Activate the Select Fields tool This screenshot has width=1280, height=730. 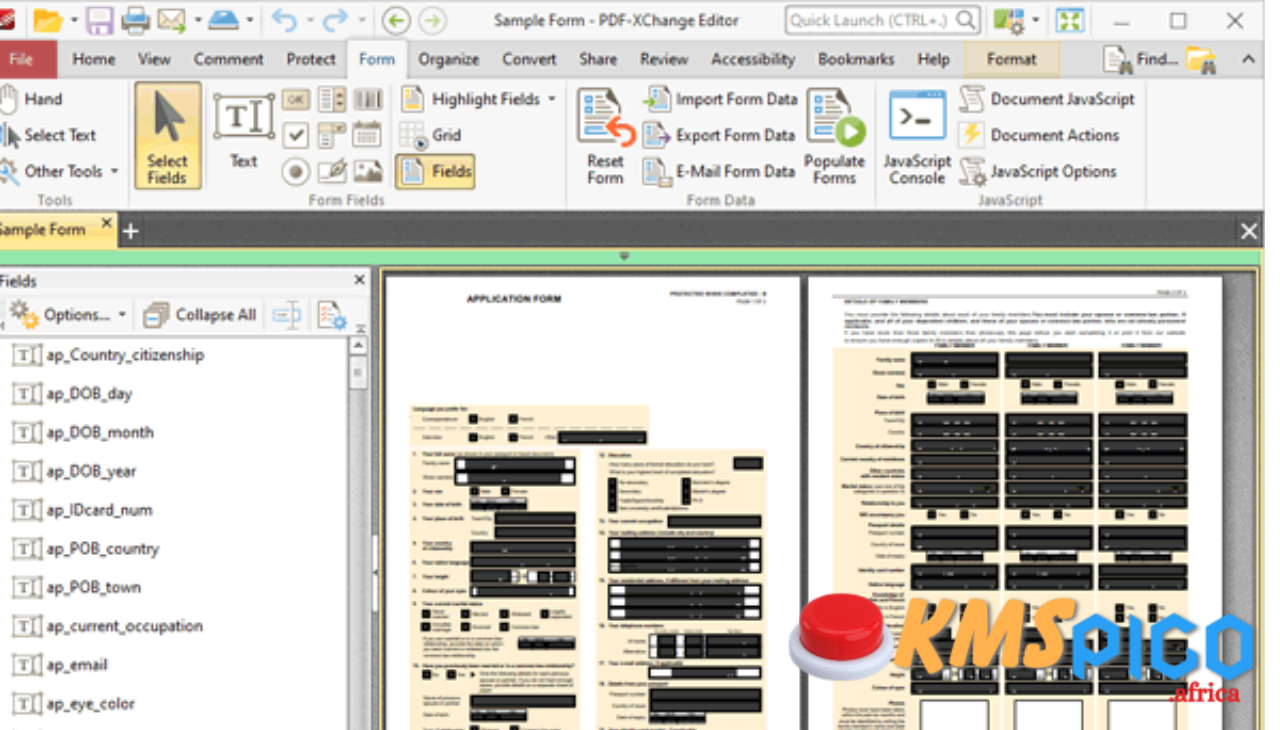(167, 136)
